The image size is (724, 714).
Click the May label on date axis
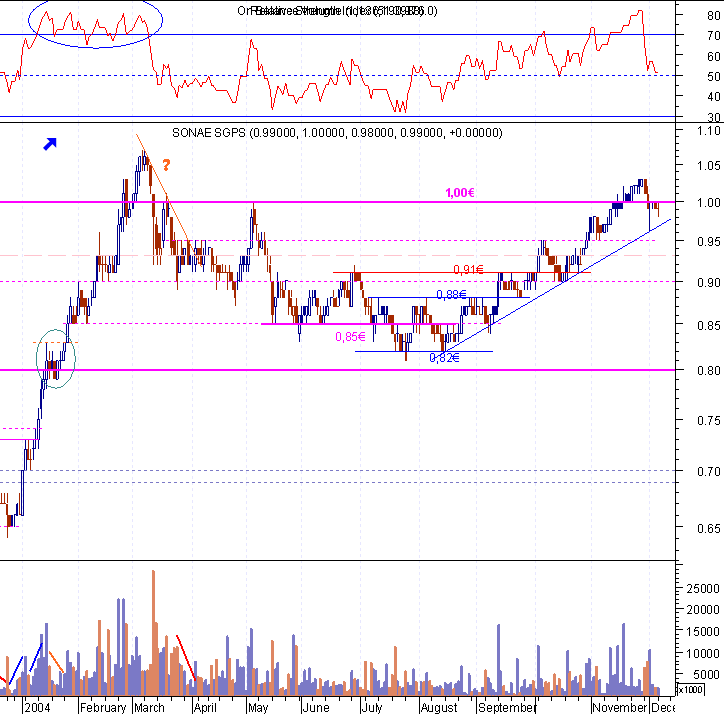258,708
